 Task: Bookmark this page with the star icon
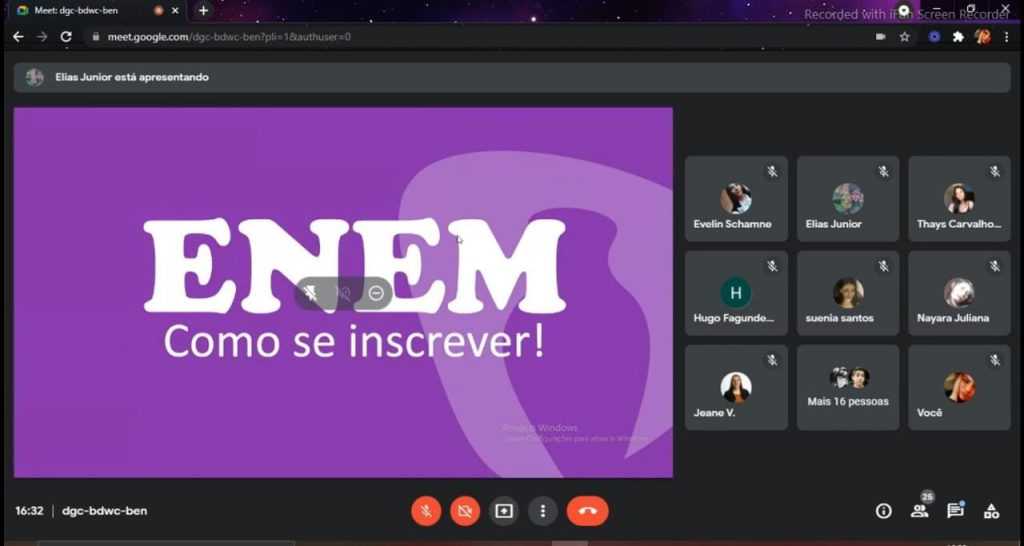point(904,36)
